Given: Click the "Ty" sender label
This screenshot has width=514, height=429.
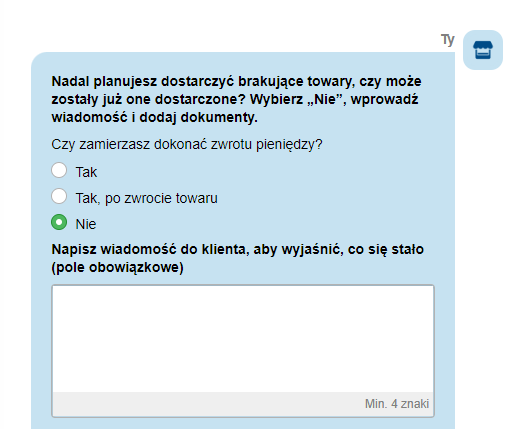Looking at the screenshot, I should [x=448, y=40].
